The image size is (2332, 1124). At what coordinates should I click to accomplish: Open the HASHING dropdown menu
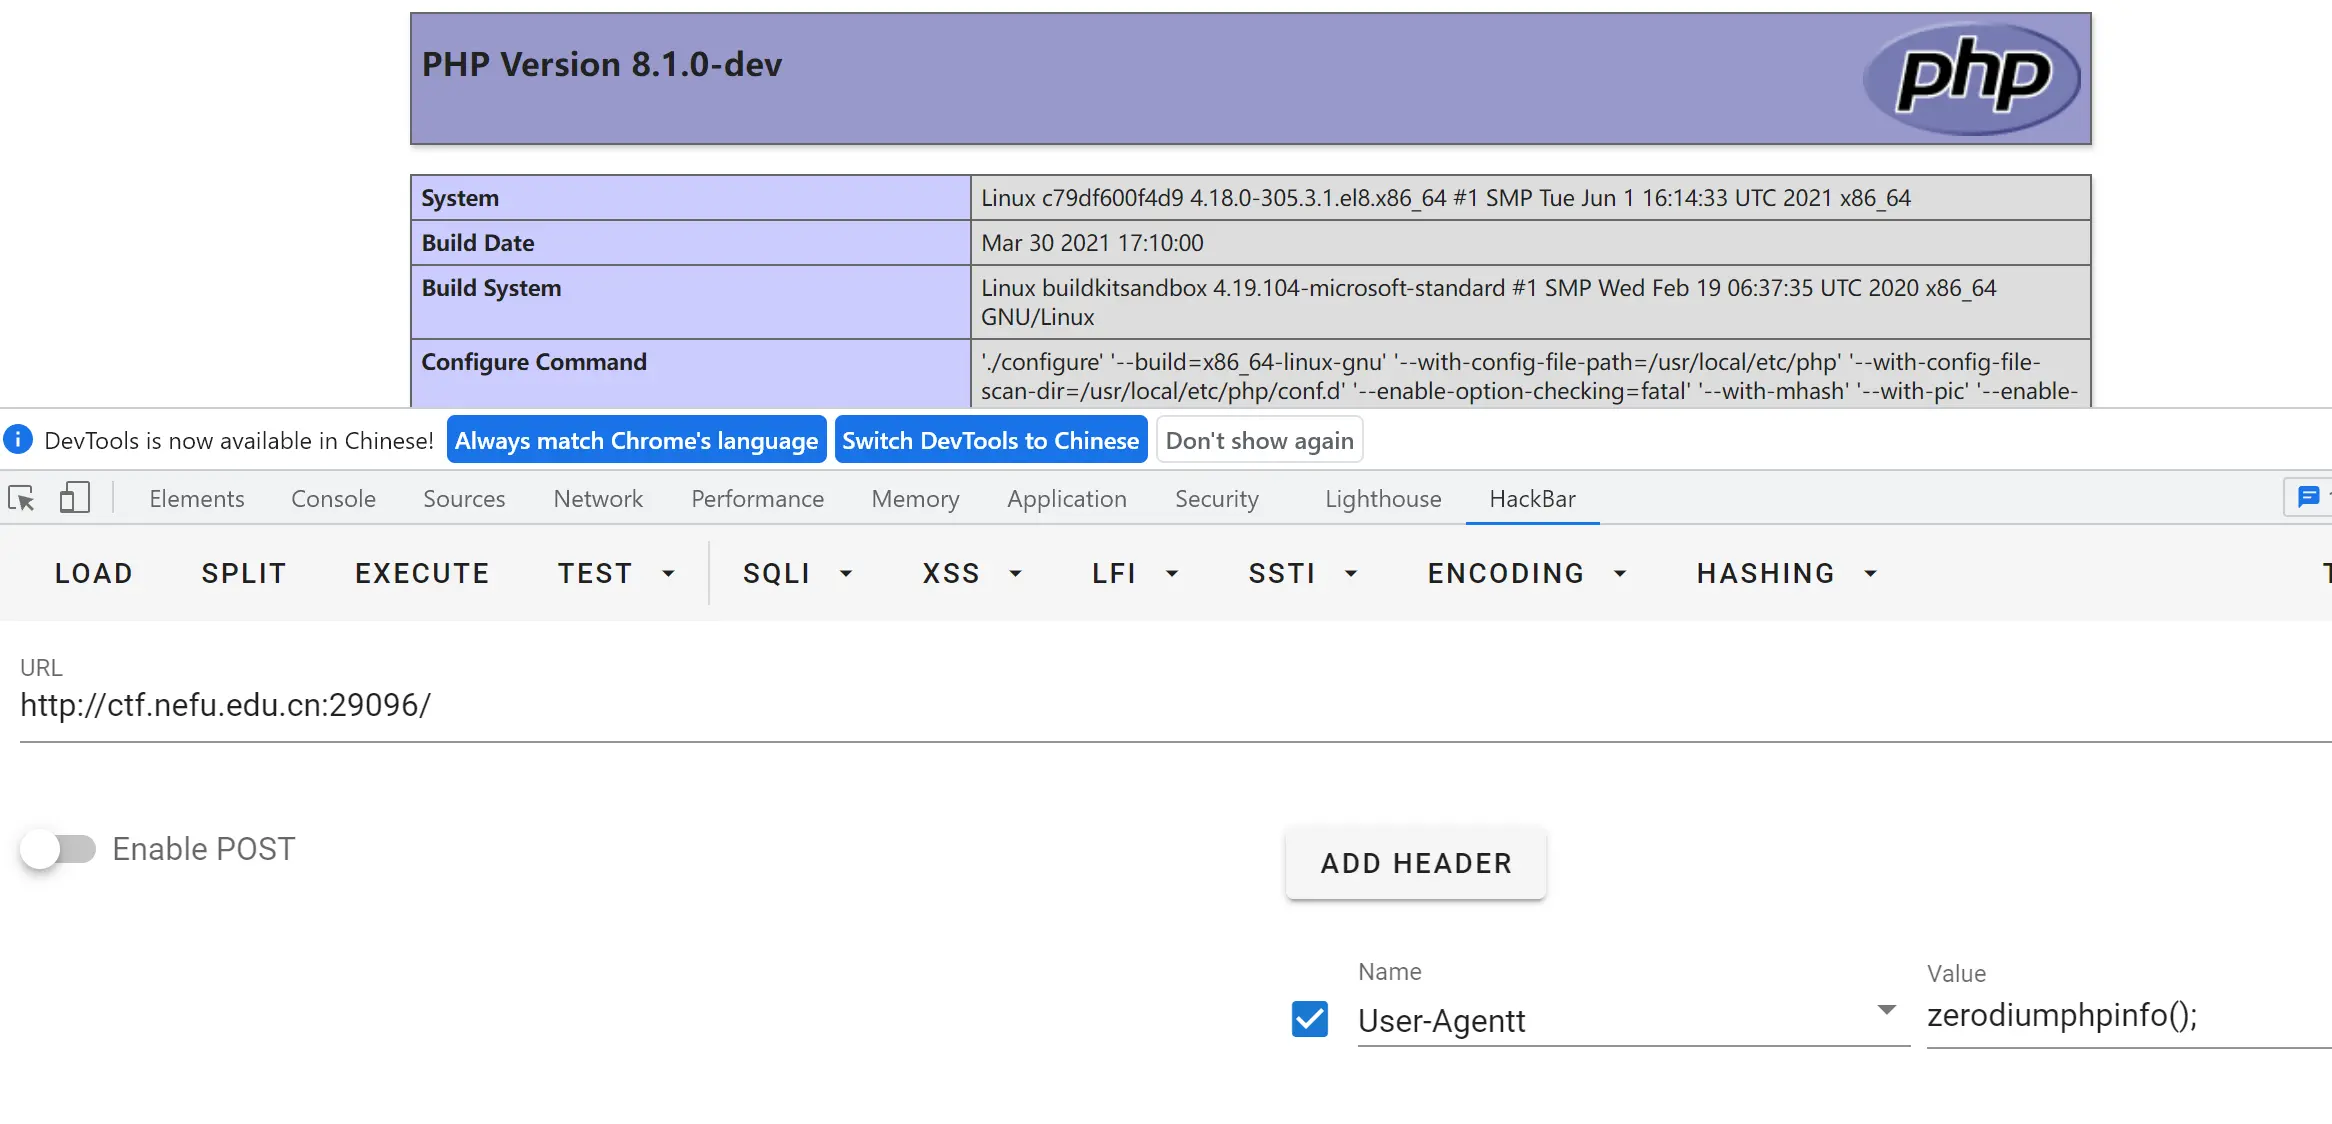(1786, 573)
